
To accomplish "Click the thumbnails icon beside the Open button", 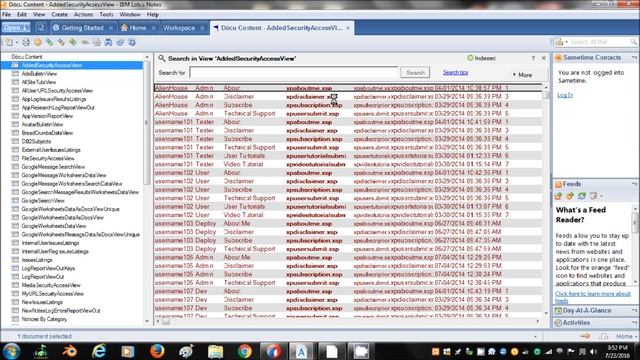I will [x=41, y=28].
